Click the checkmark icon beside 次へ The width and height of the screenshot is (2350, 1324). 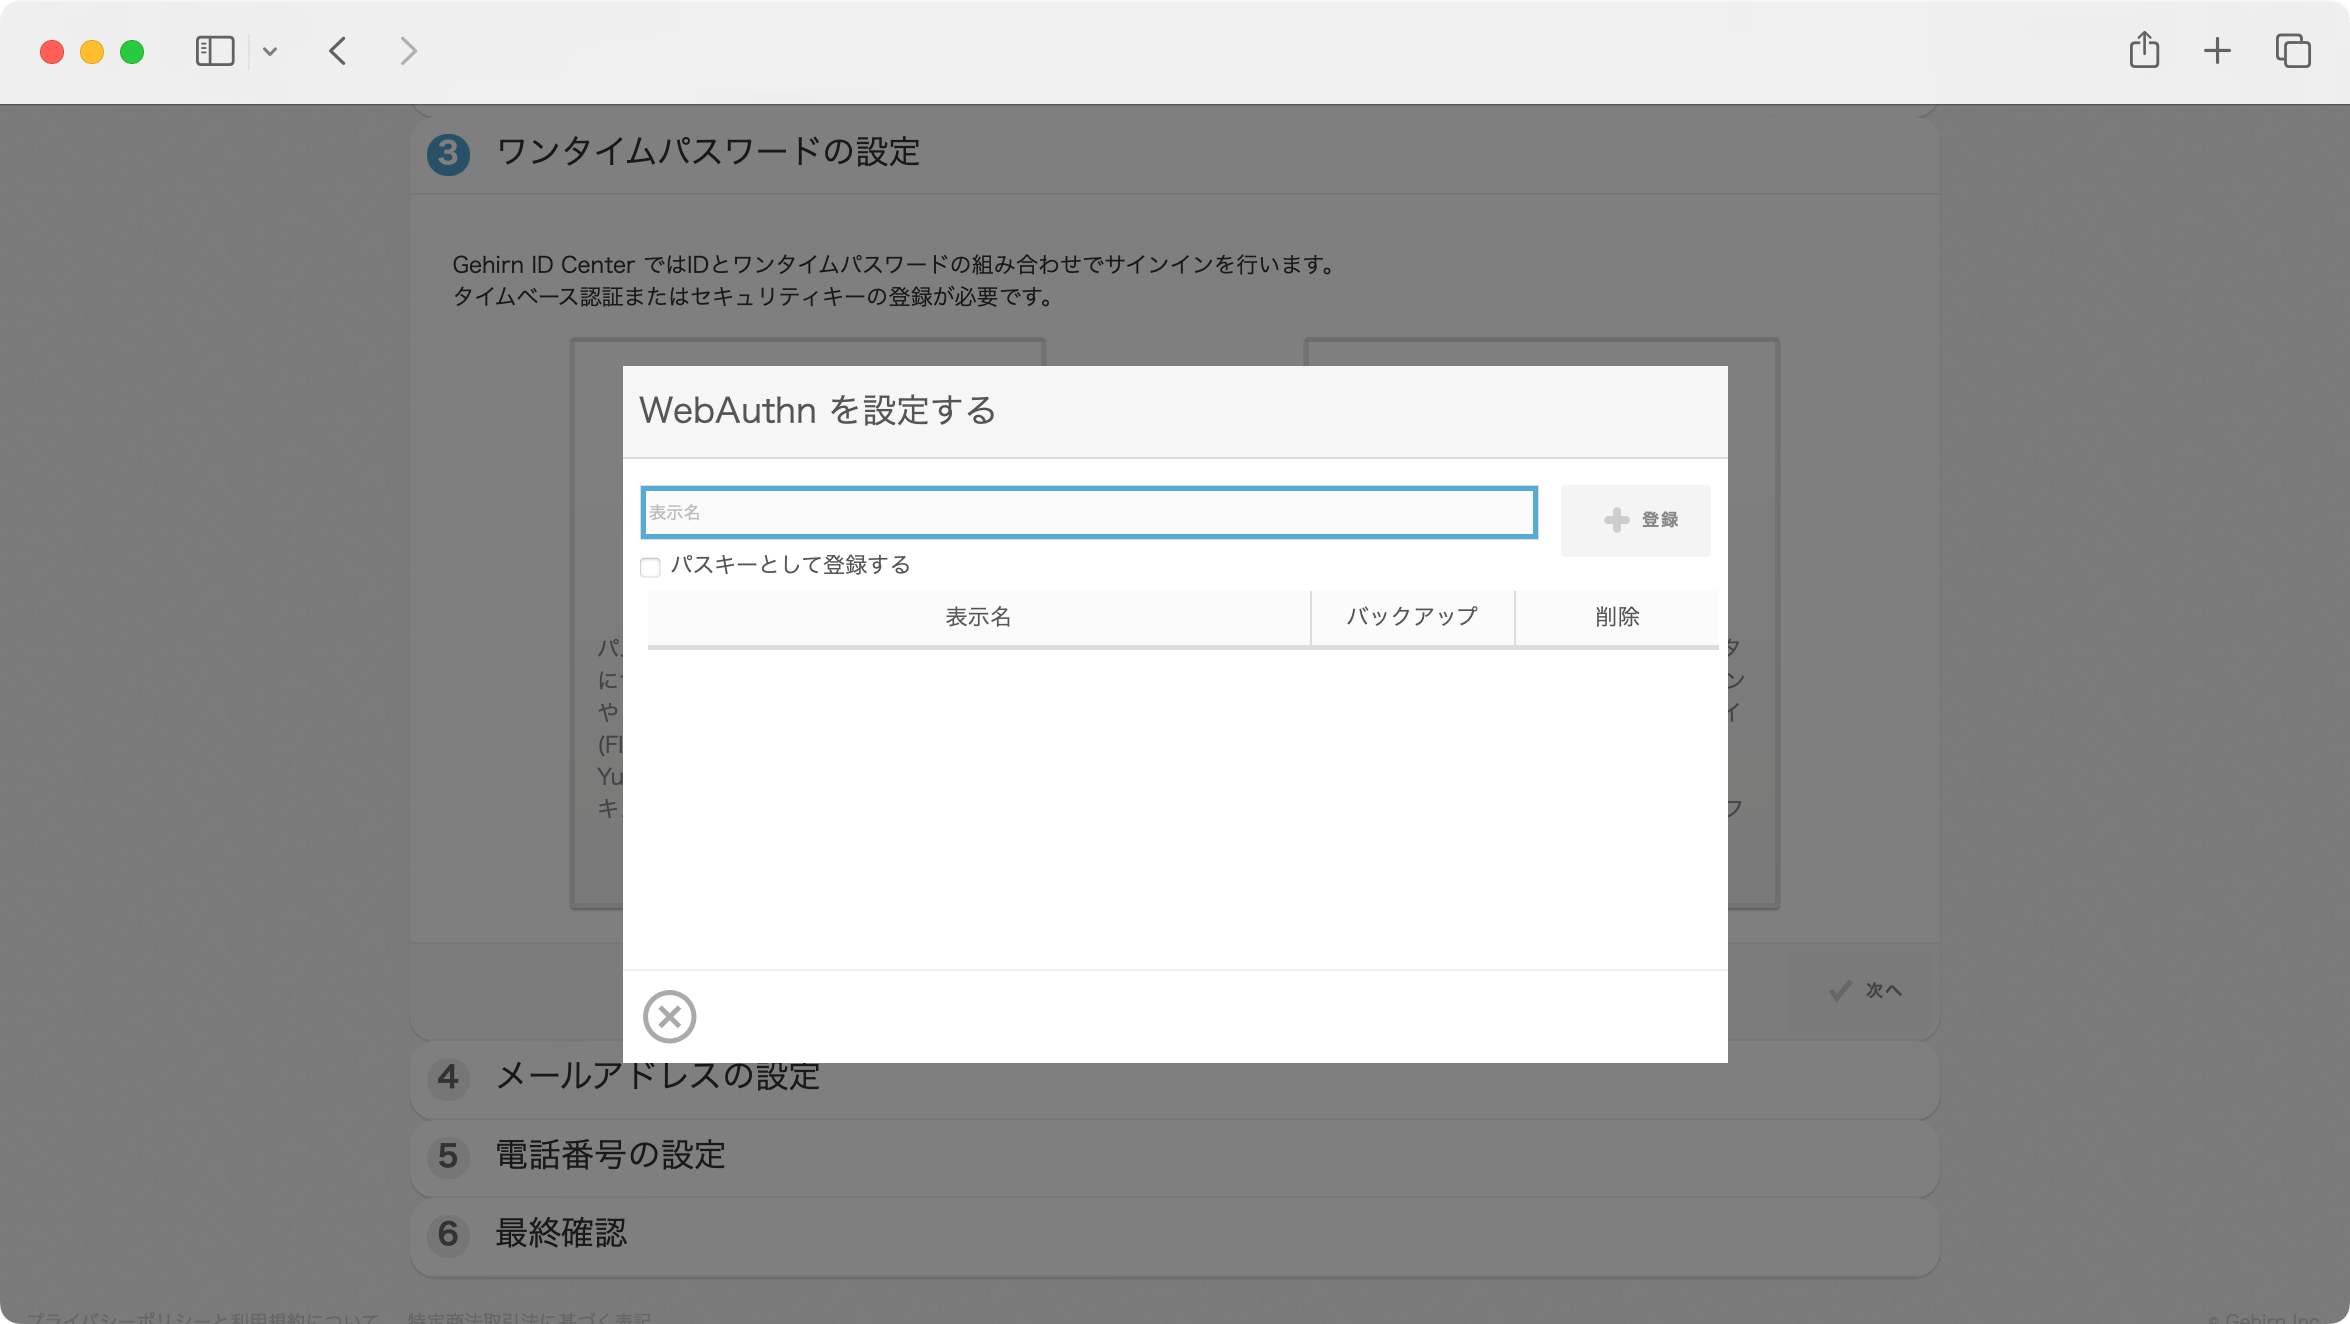(1838, 989)
